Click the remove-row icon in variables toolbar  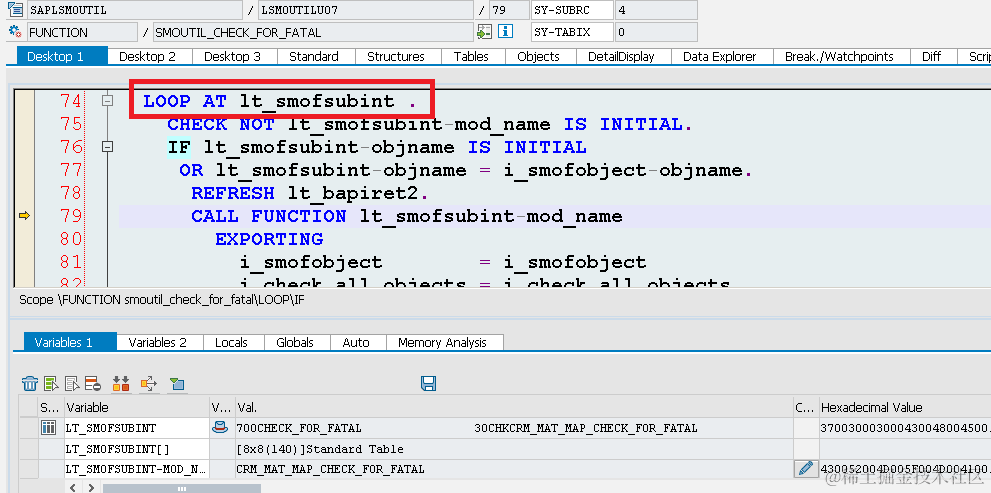(x=93, y=383)
